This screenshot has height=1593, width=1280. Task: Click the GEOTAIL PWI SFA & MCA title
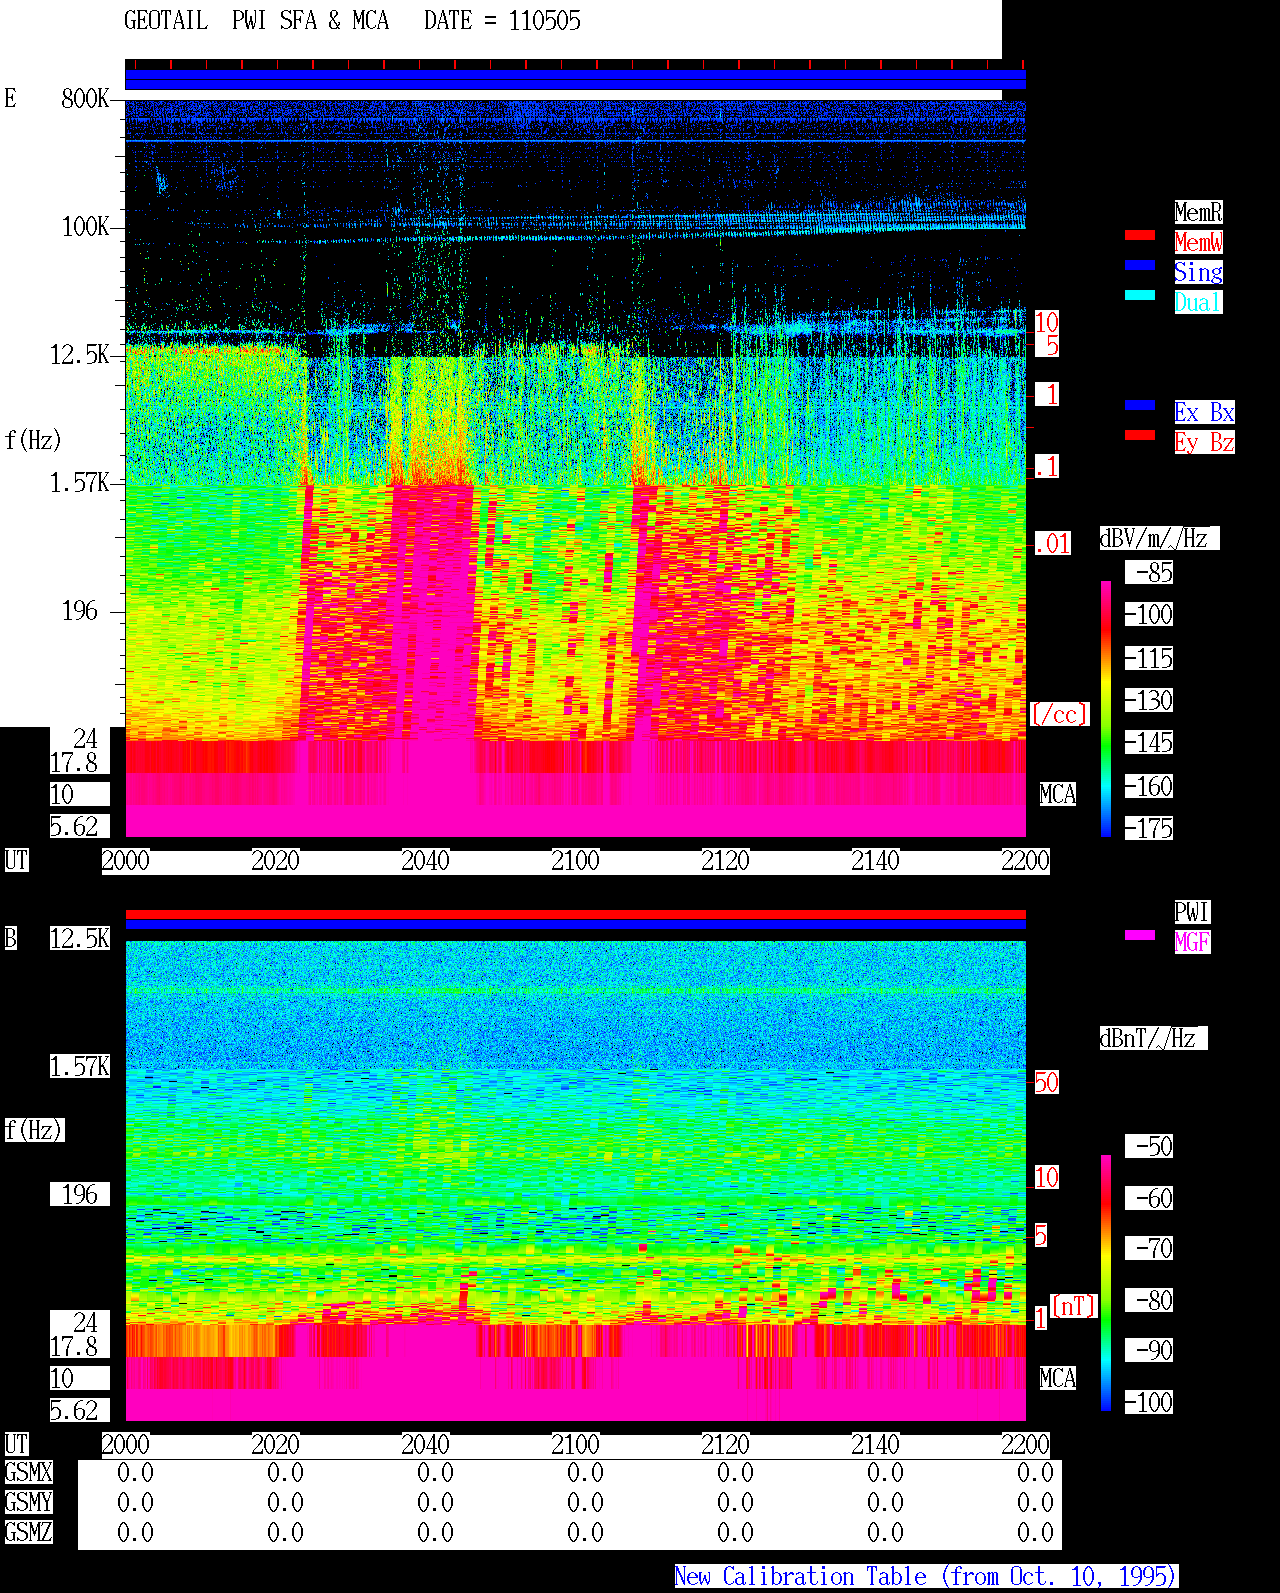(256, 21)
